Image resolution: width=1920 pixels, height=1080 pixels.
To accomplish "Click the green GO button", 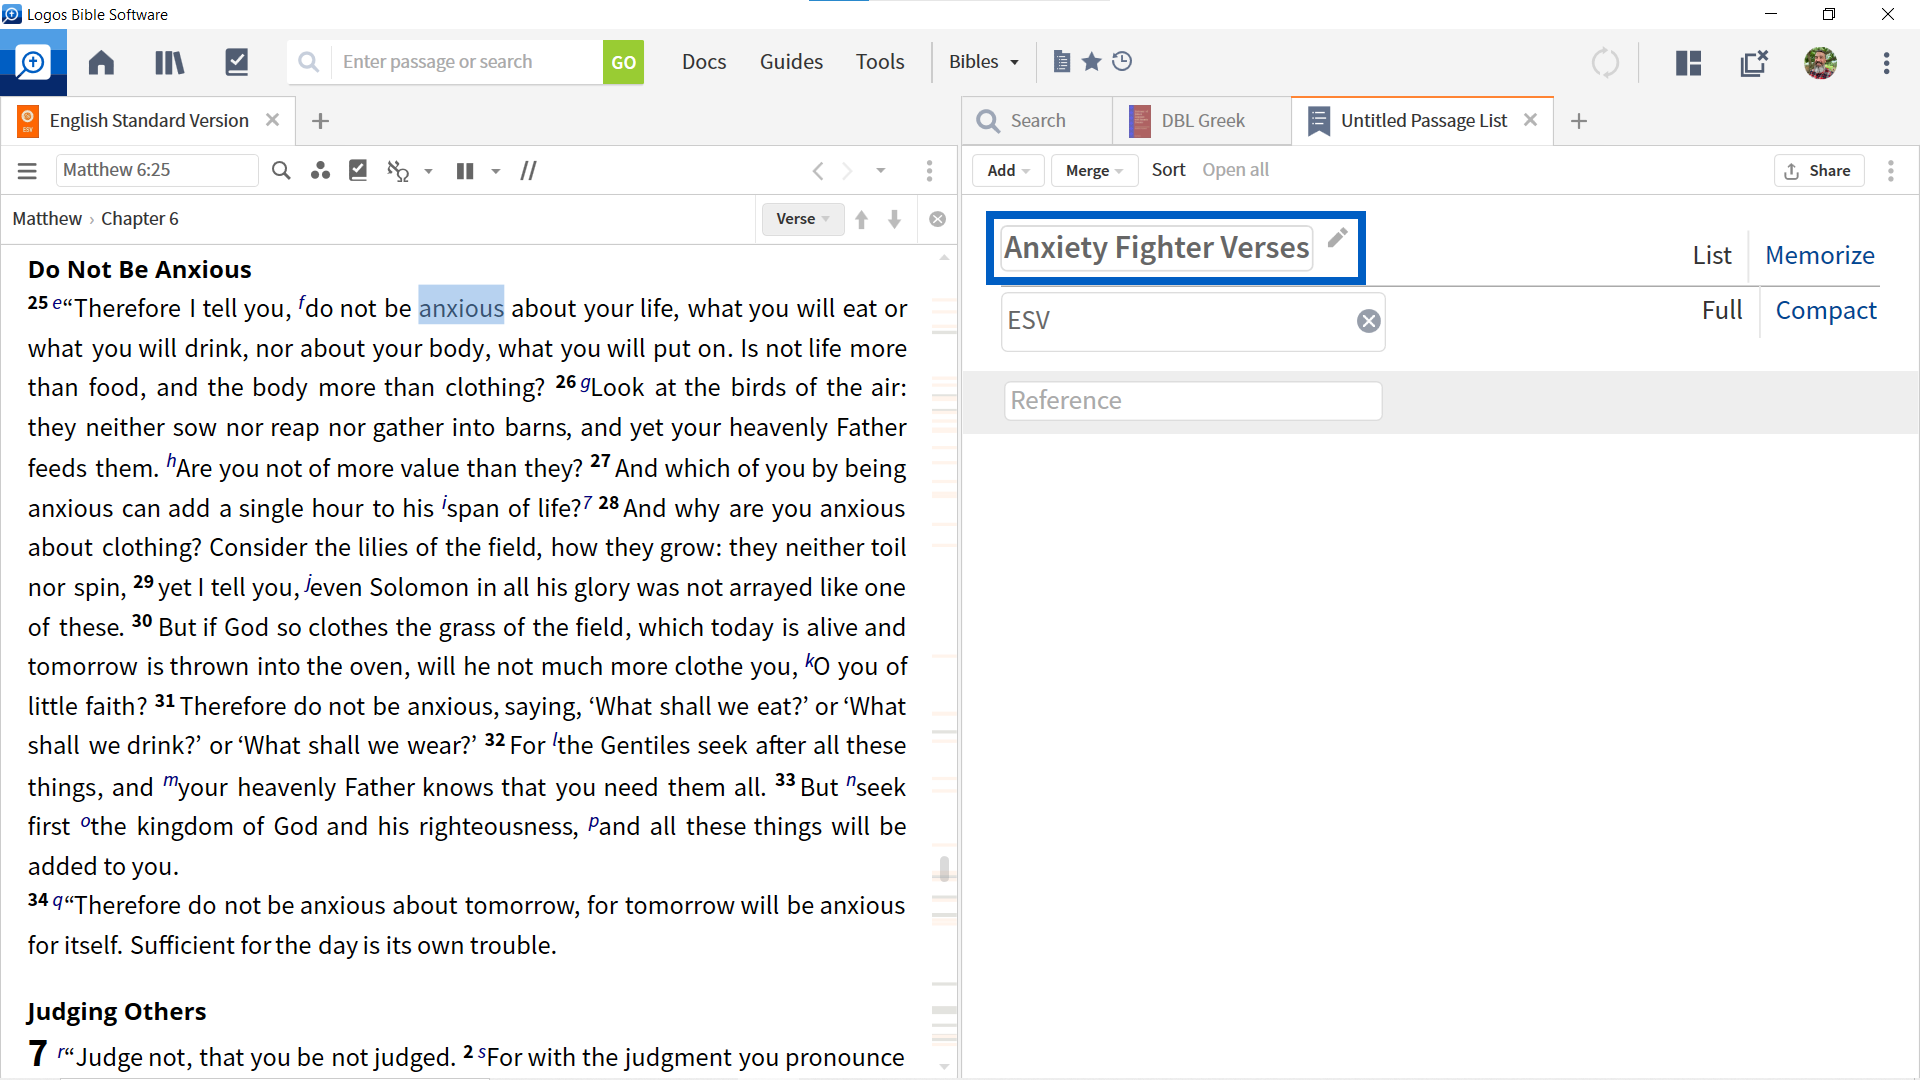I will pyautogui.click(x=623, y=62).
